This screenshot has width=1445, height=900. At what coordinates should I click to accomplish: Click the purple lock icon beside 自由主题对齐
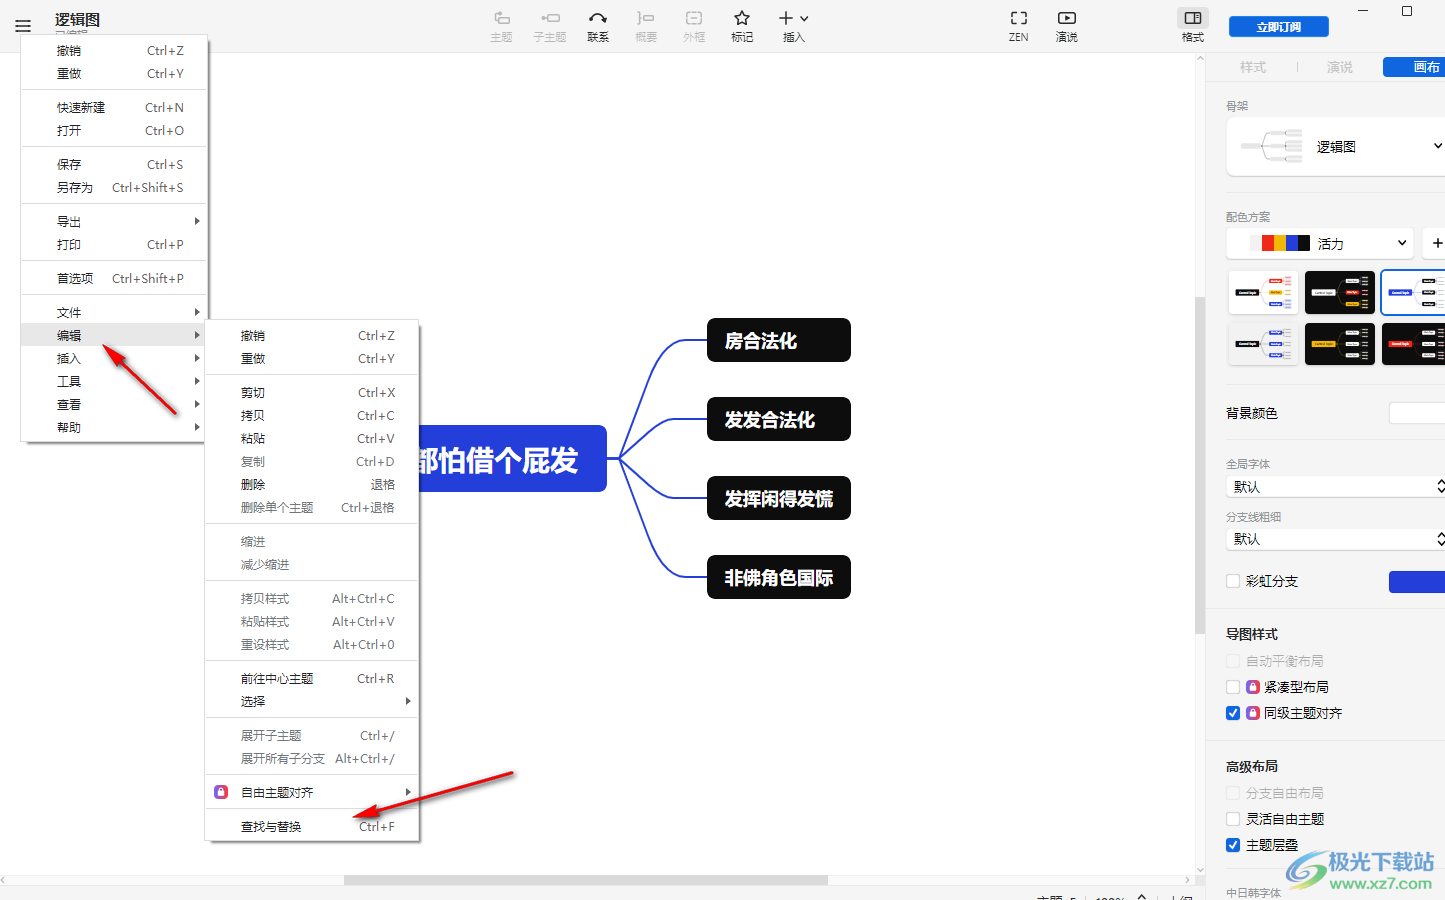[x=221, y=792]
